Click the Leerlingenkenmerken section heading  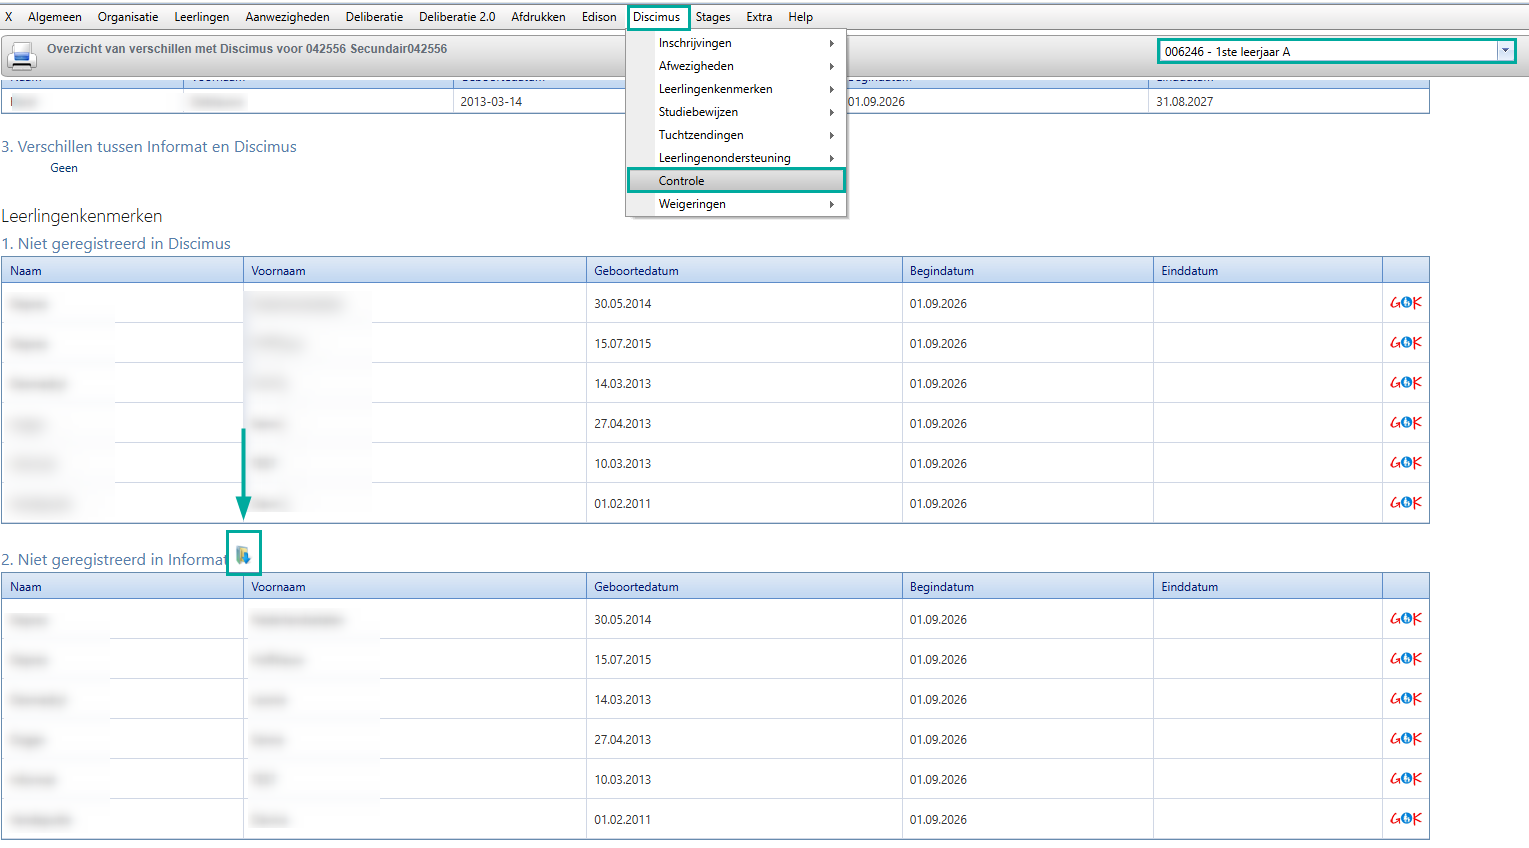(82, 216)
